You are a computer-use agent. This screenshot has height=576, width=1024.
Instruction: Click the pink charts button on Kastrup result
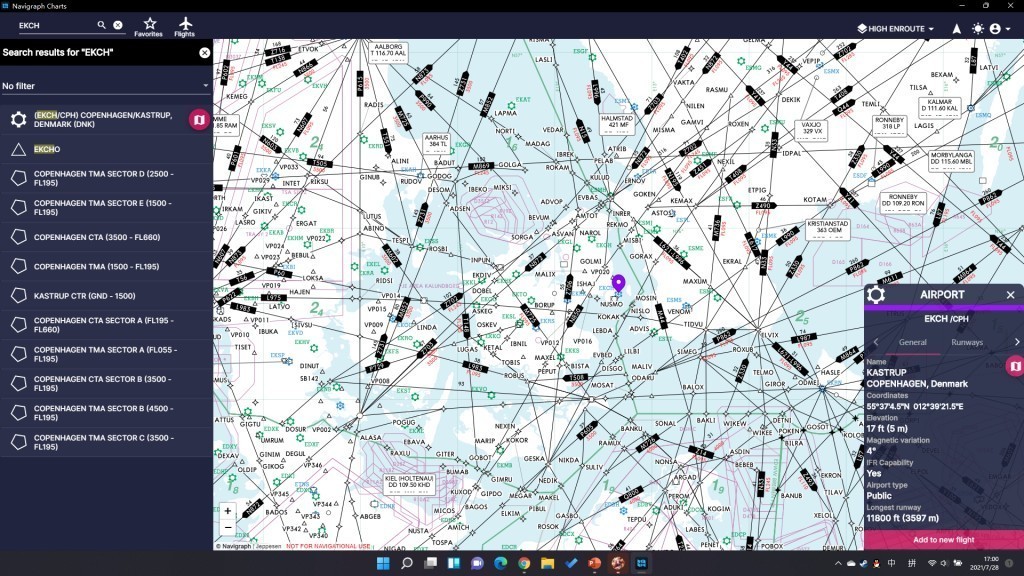coord(199,120)
